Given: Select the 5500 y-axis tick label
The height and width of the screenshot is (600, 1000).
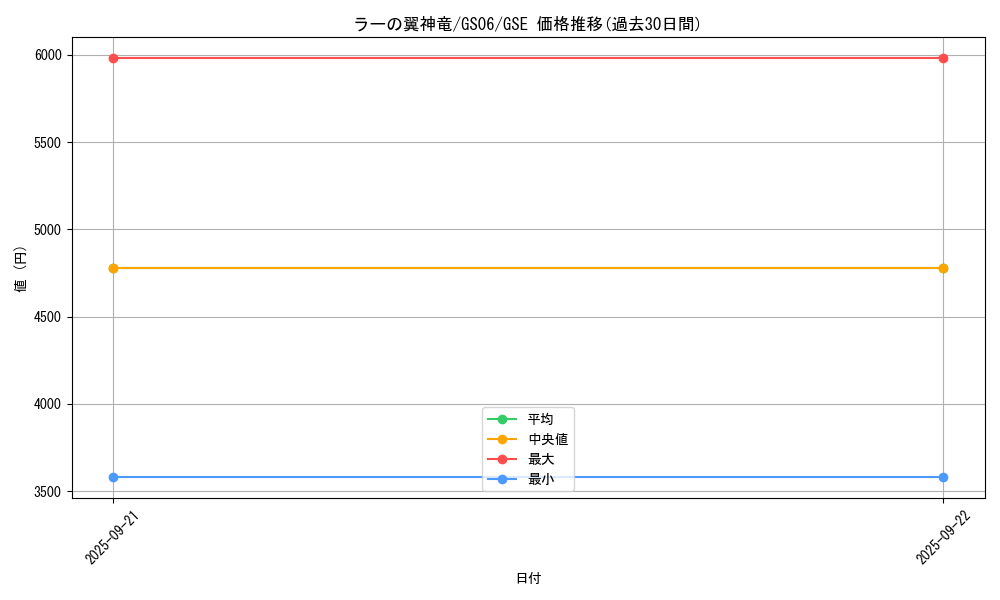Looking at the screenshot, I should pos(48,143).
